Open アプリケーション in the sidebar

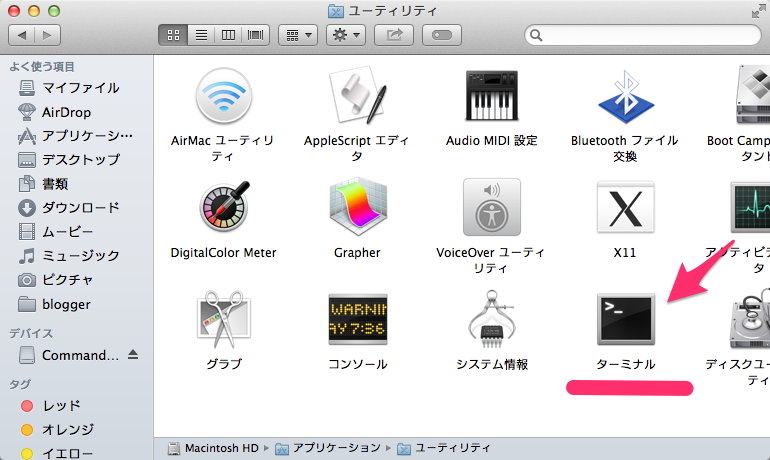pos(75,135)
